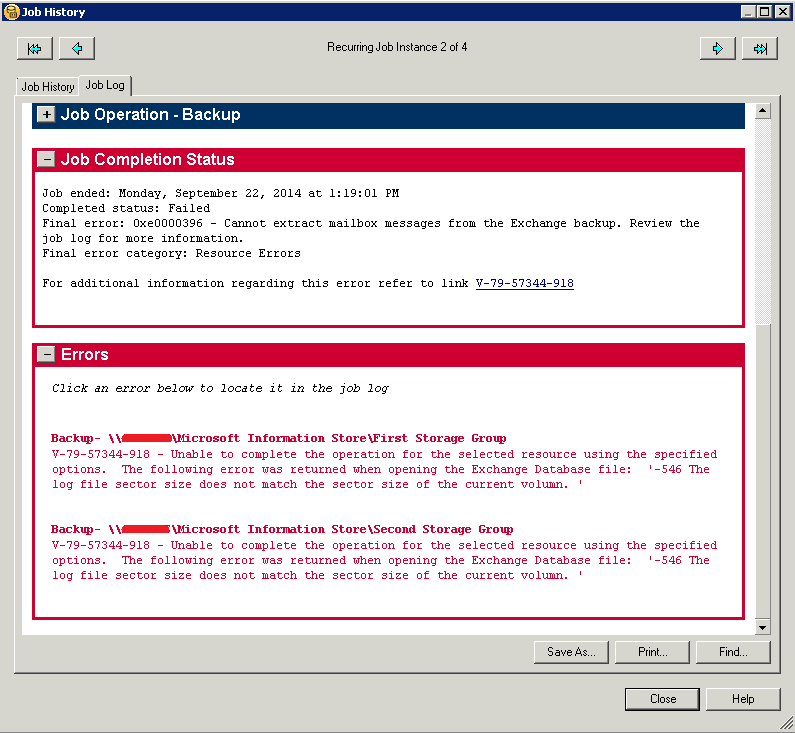
Task: Minimize the Job History window
Action: 748,12
